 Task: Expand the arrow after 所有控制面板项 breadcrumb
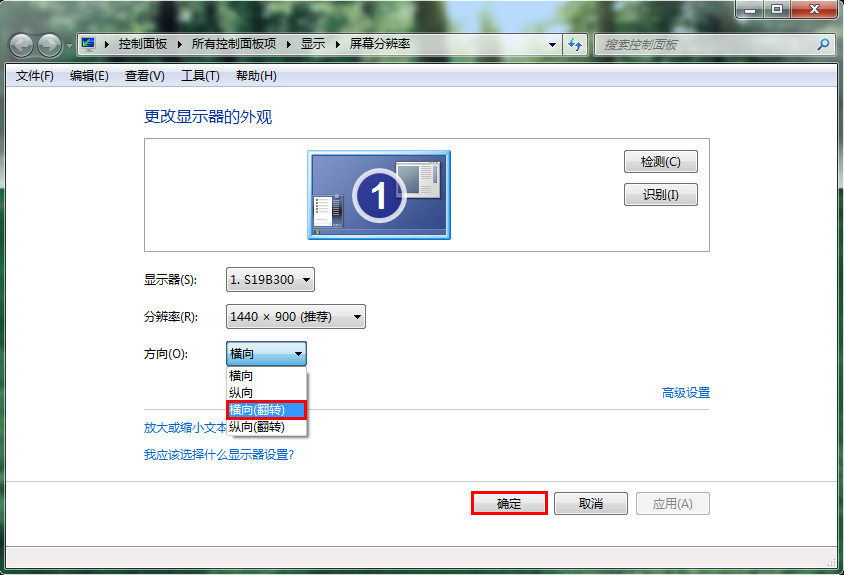pos(289,45)
